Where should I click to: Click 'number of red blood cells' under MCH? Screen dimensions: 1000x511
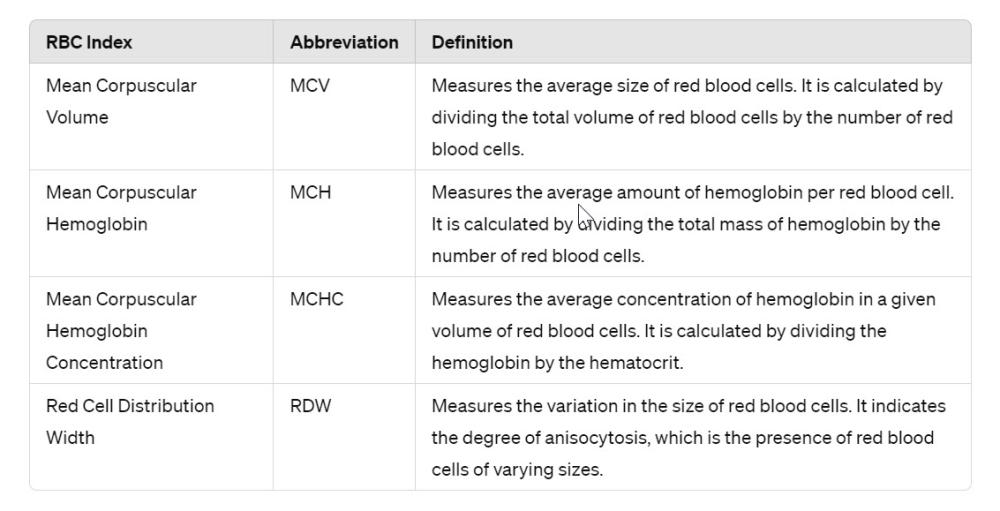click(x=538, y=256)
